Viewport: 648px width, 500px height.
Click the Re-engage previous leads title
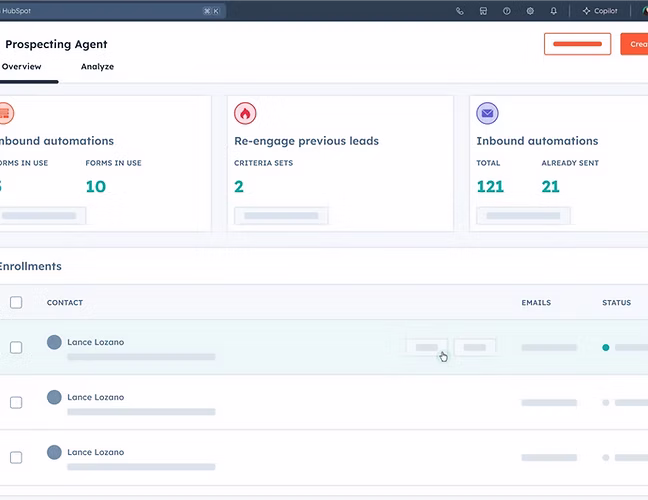(x=306, y=141)
